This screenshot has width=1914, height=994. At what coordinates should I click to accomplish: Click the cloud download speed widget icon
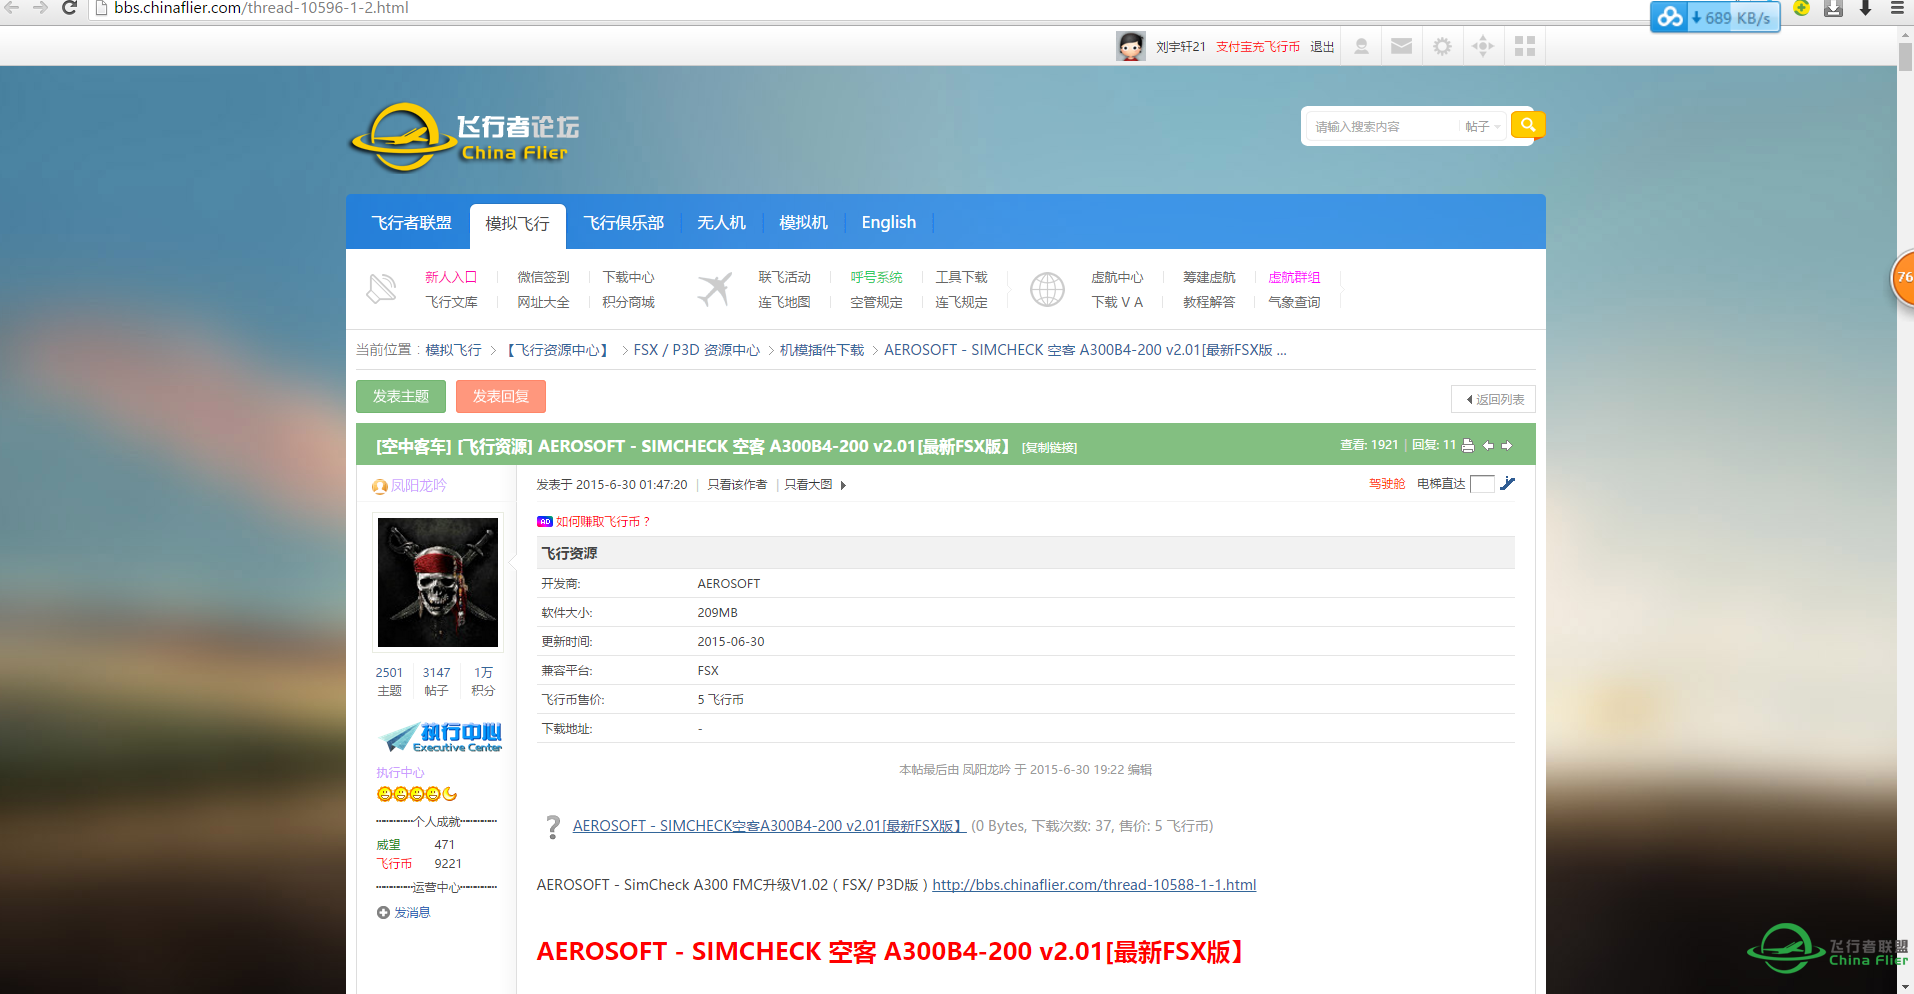pyautogui.click(x=1670, y=17)
